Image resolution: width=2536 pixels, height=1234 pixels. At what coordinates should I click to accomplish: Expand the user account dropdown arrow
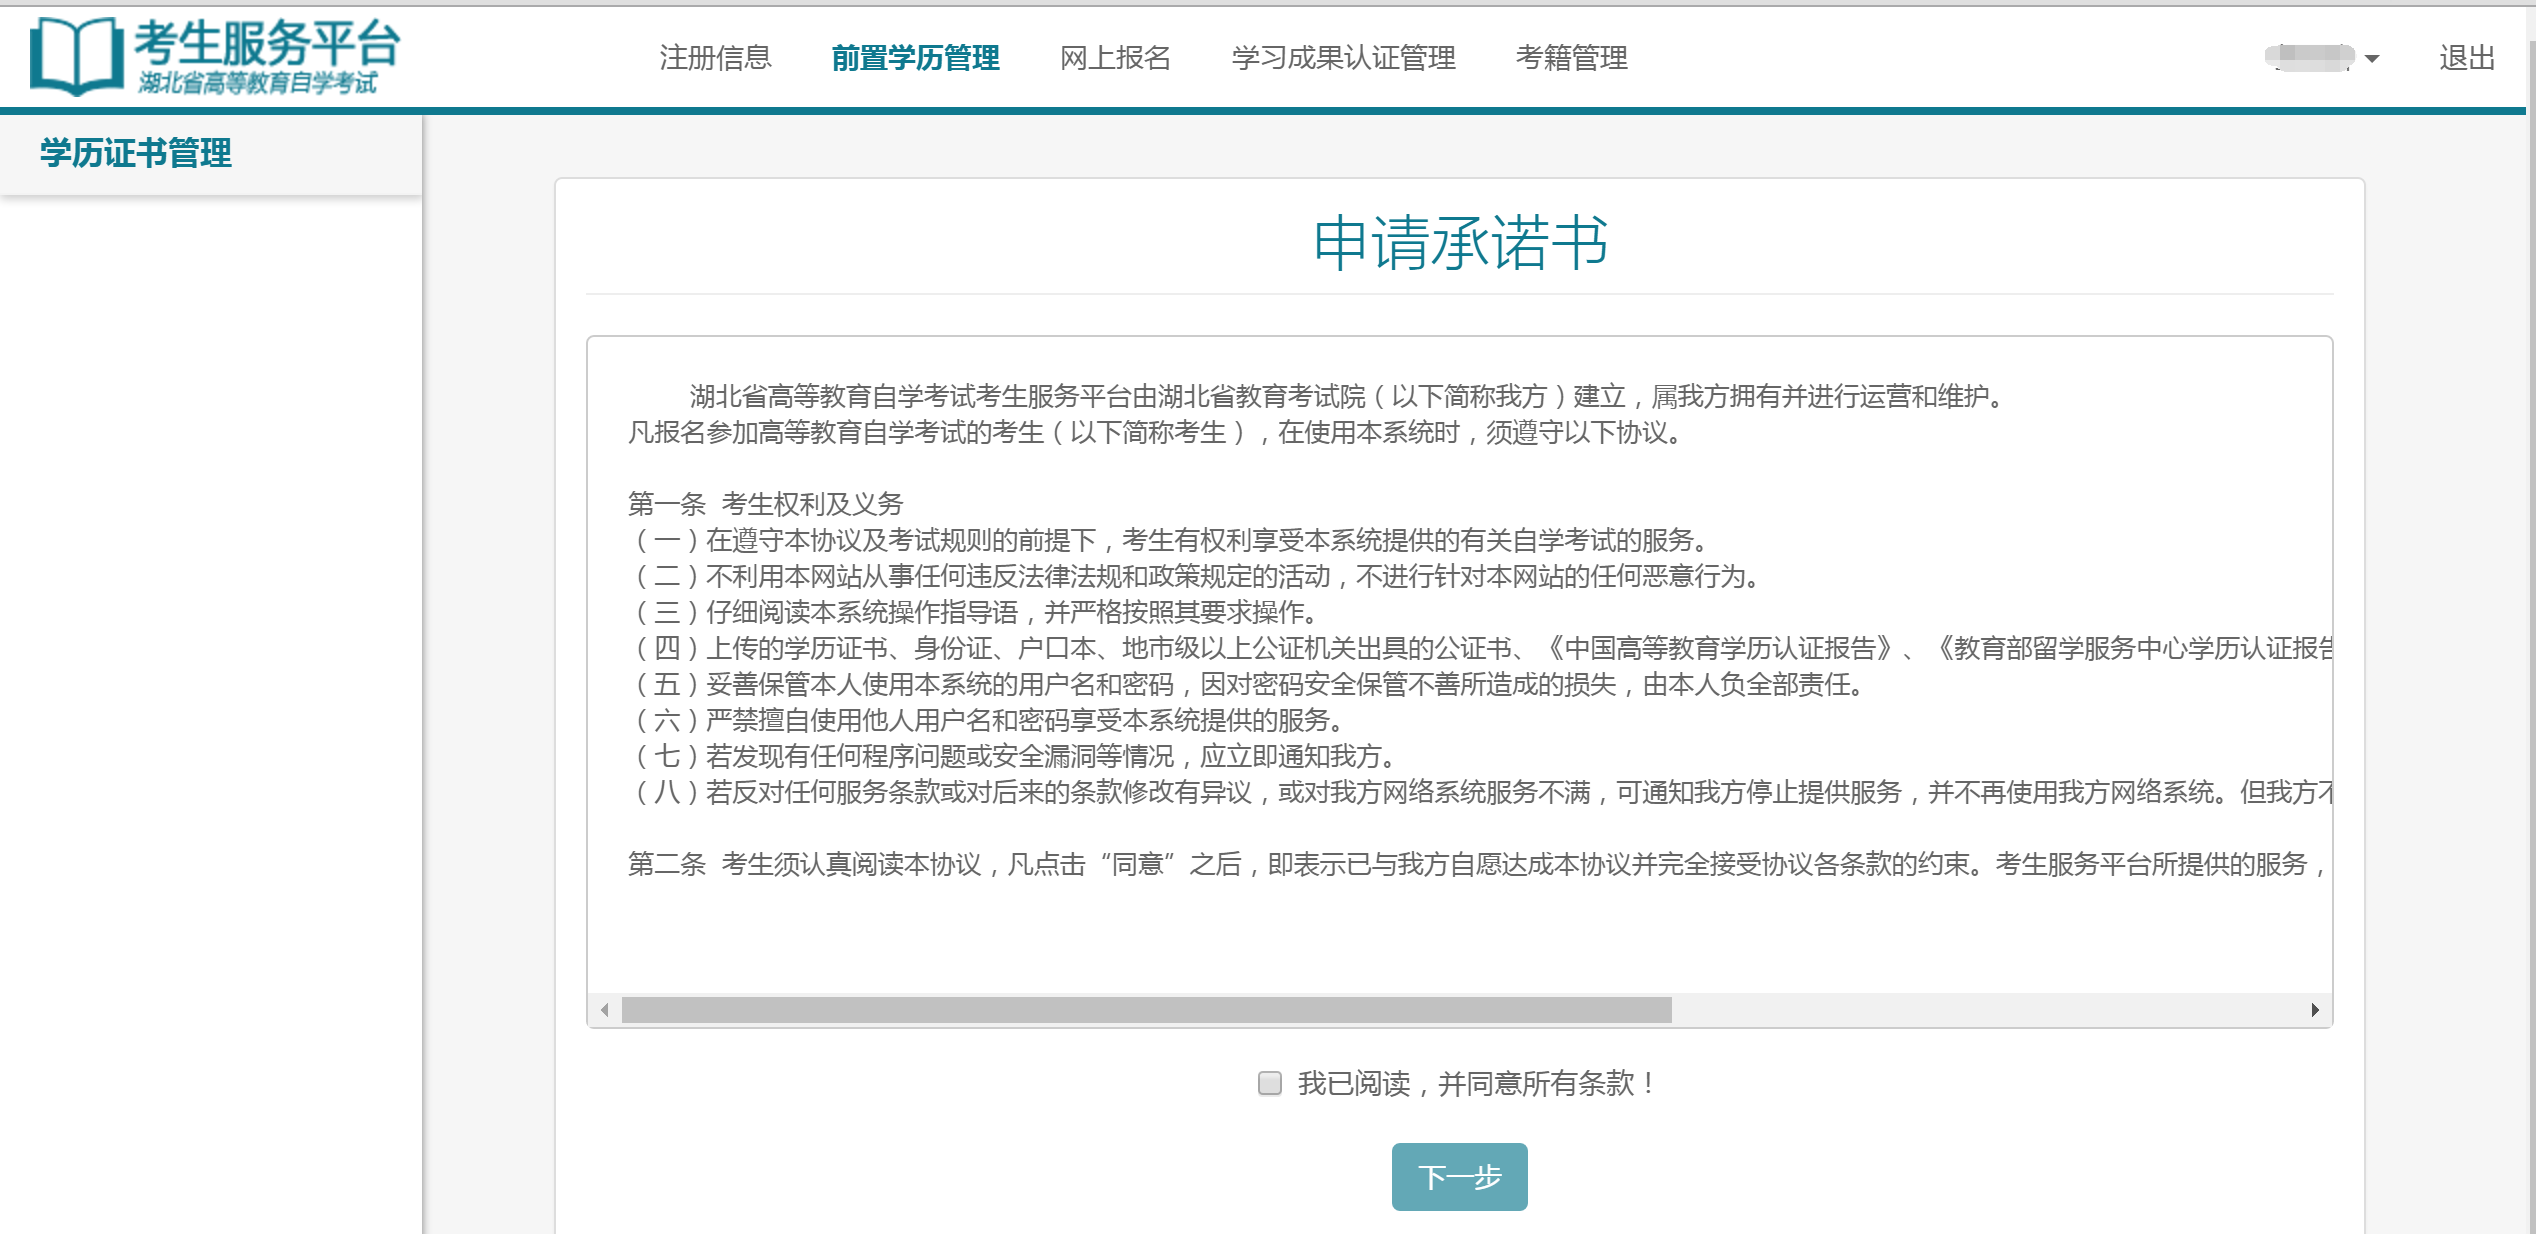[2371, 59]
